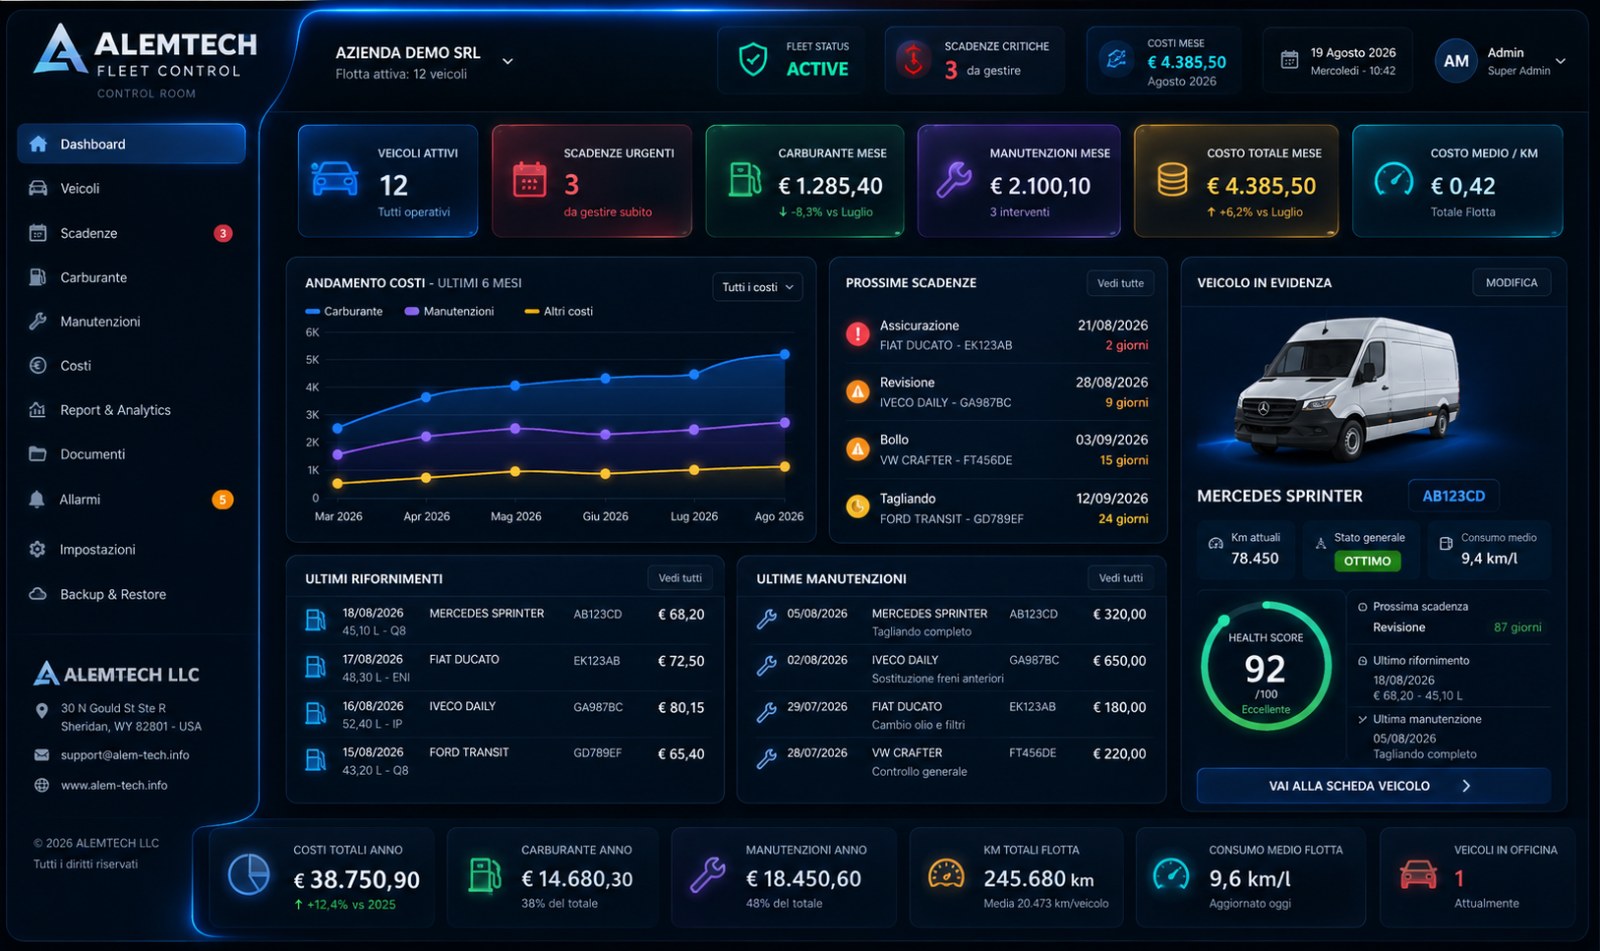Click the Allarmi bell icon
Image resolution: width=1600 pixels, height=951 pixels.
click(x=38, y=499)
